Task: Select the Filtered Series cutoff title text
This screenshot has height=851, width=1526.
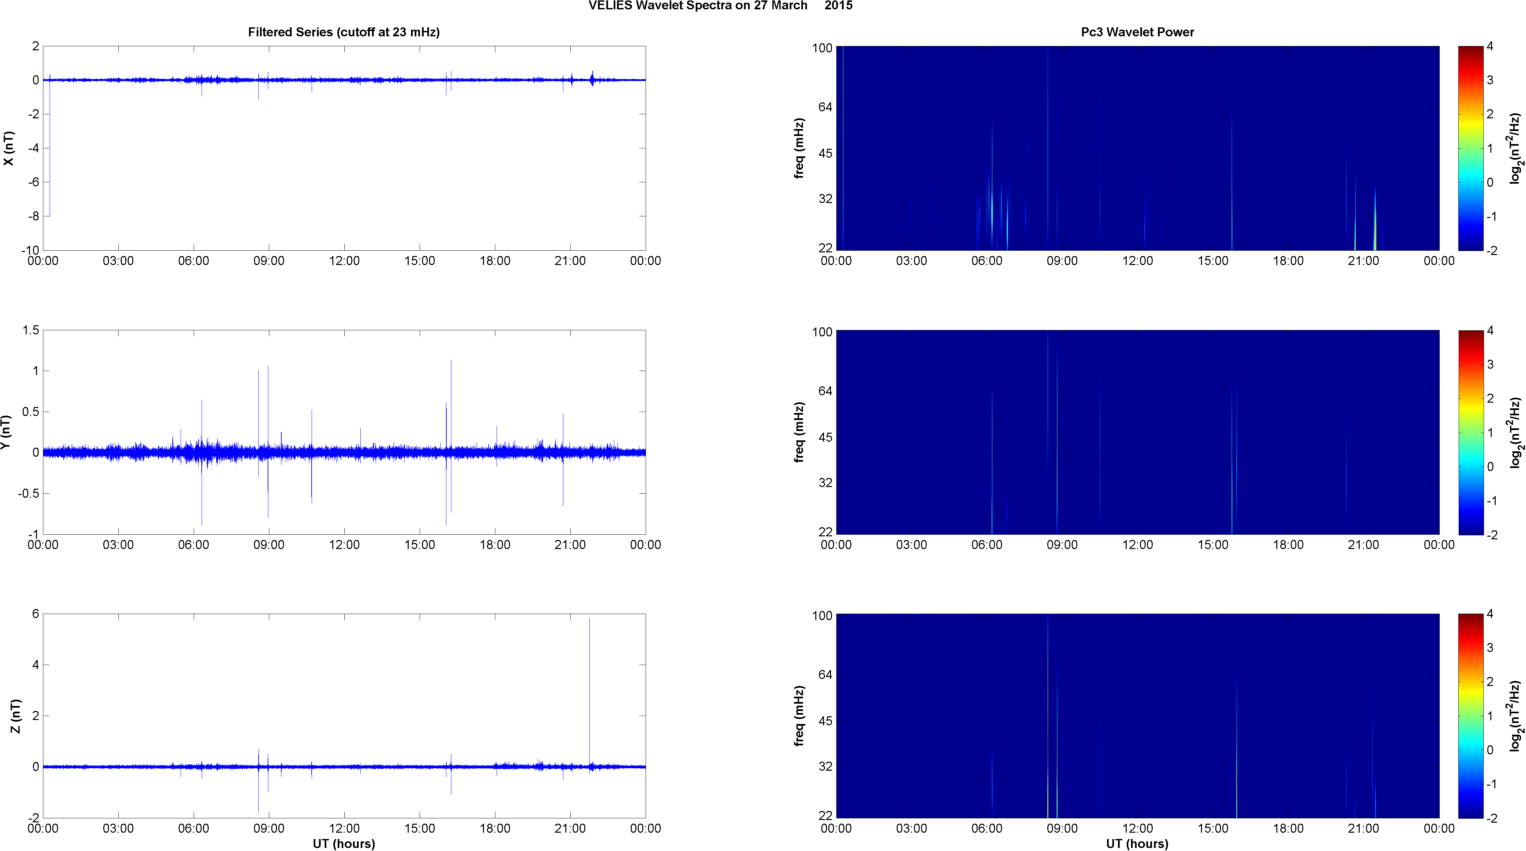Action: [343, 32]
